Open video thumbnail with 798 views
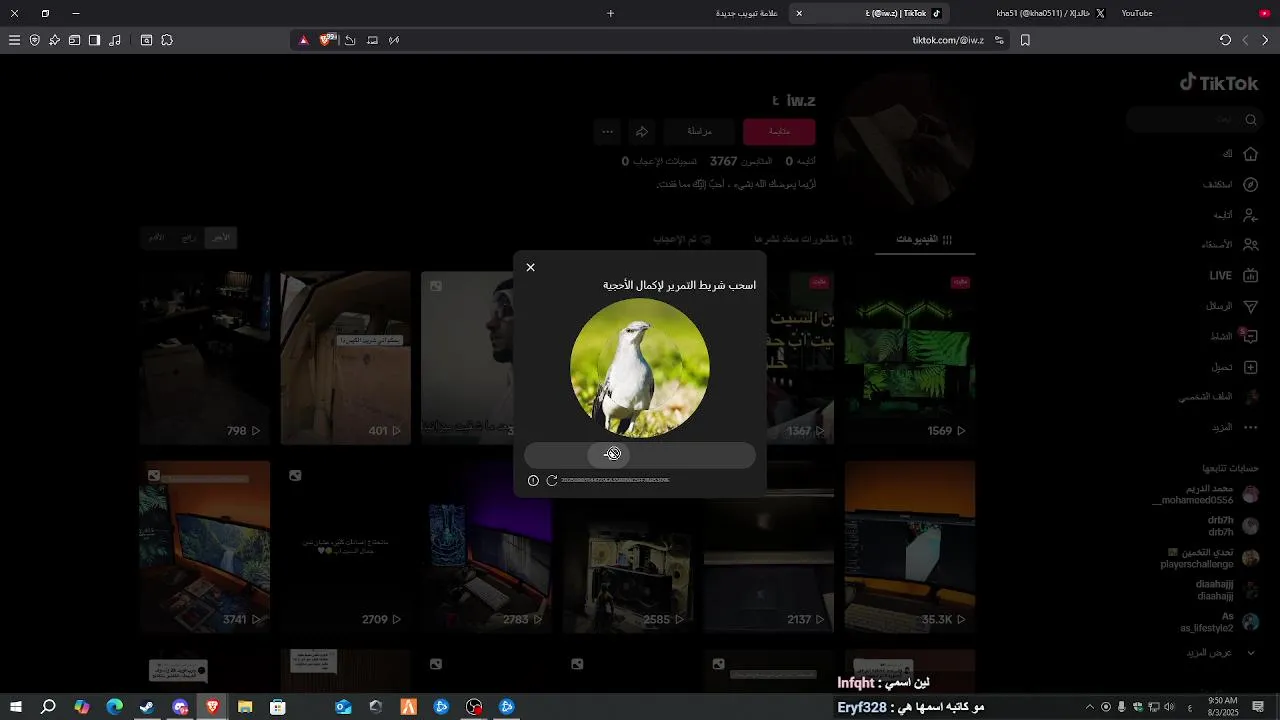 coord(204,357)
